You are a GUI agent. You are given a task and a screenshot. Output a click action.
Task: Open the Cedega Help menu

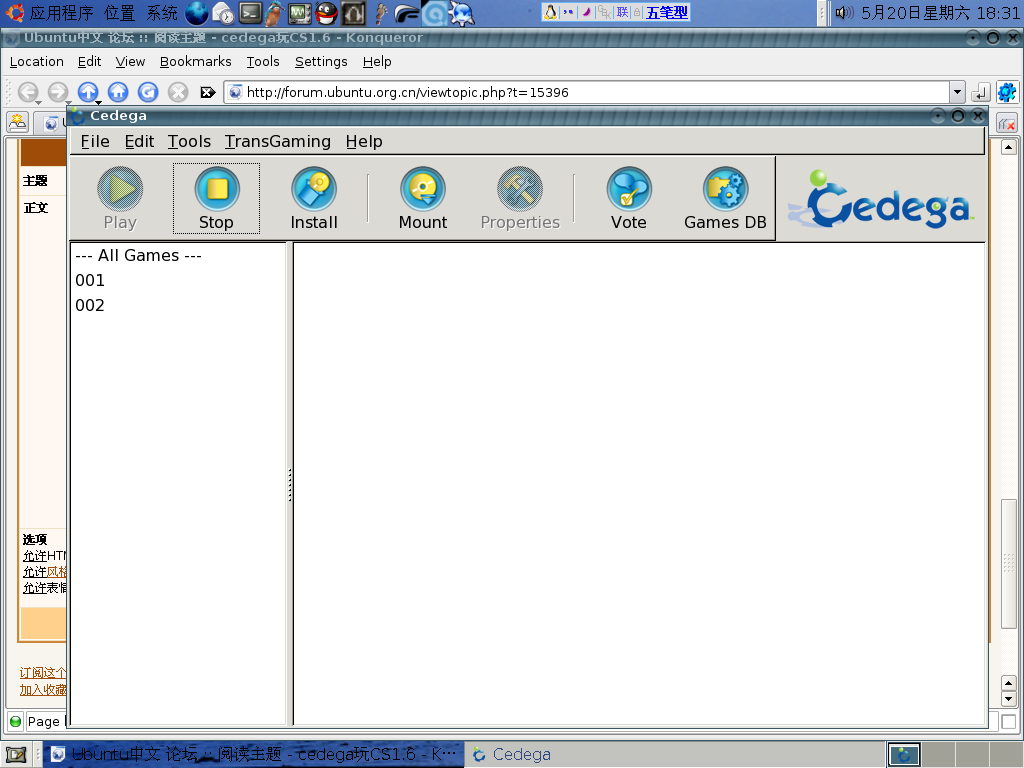364,141
